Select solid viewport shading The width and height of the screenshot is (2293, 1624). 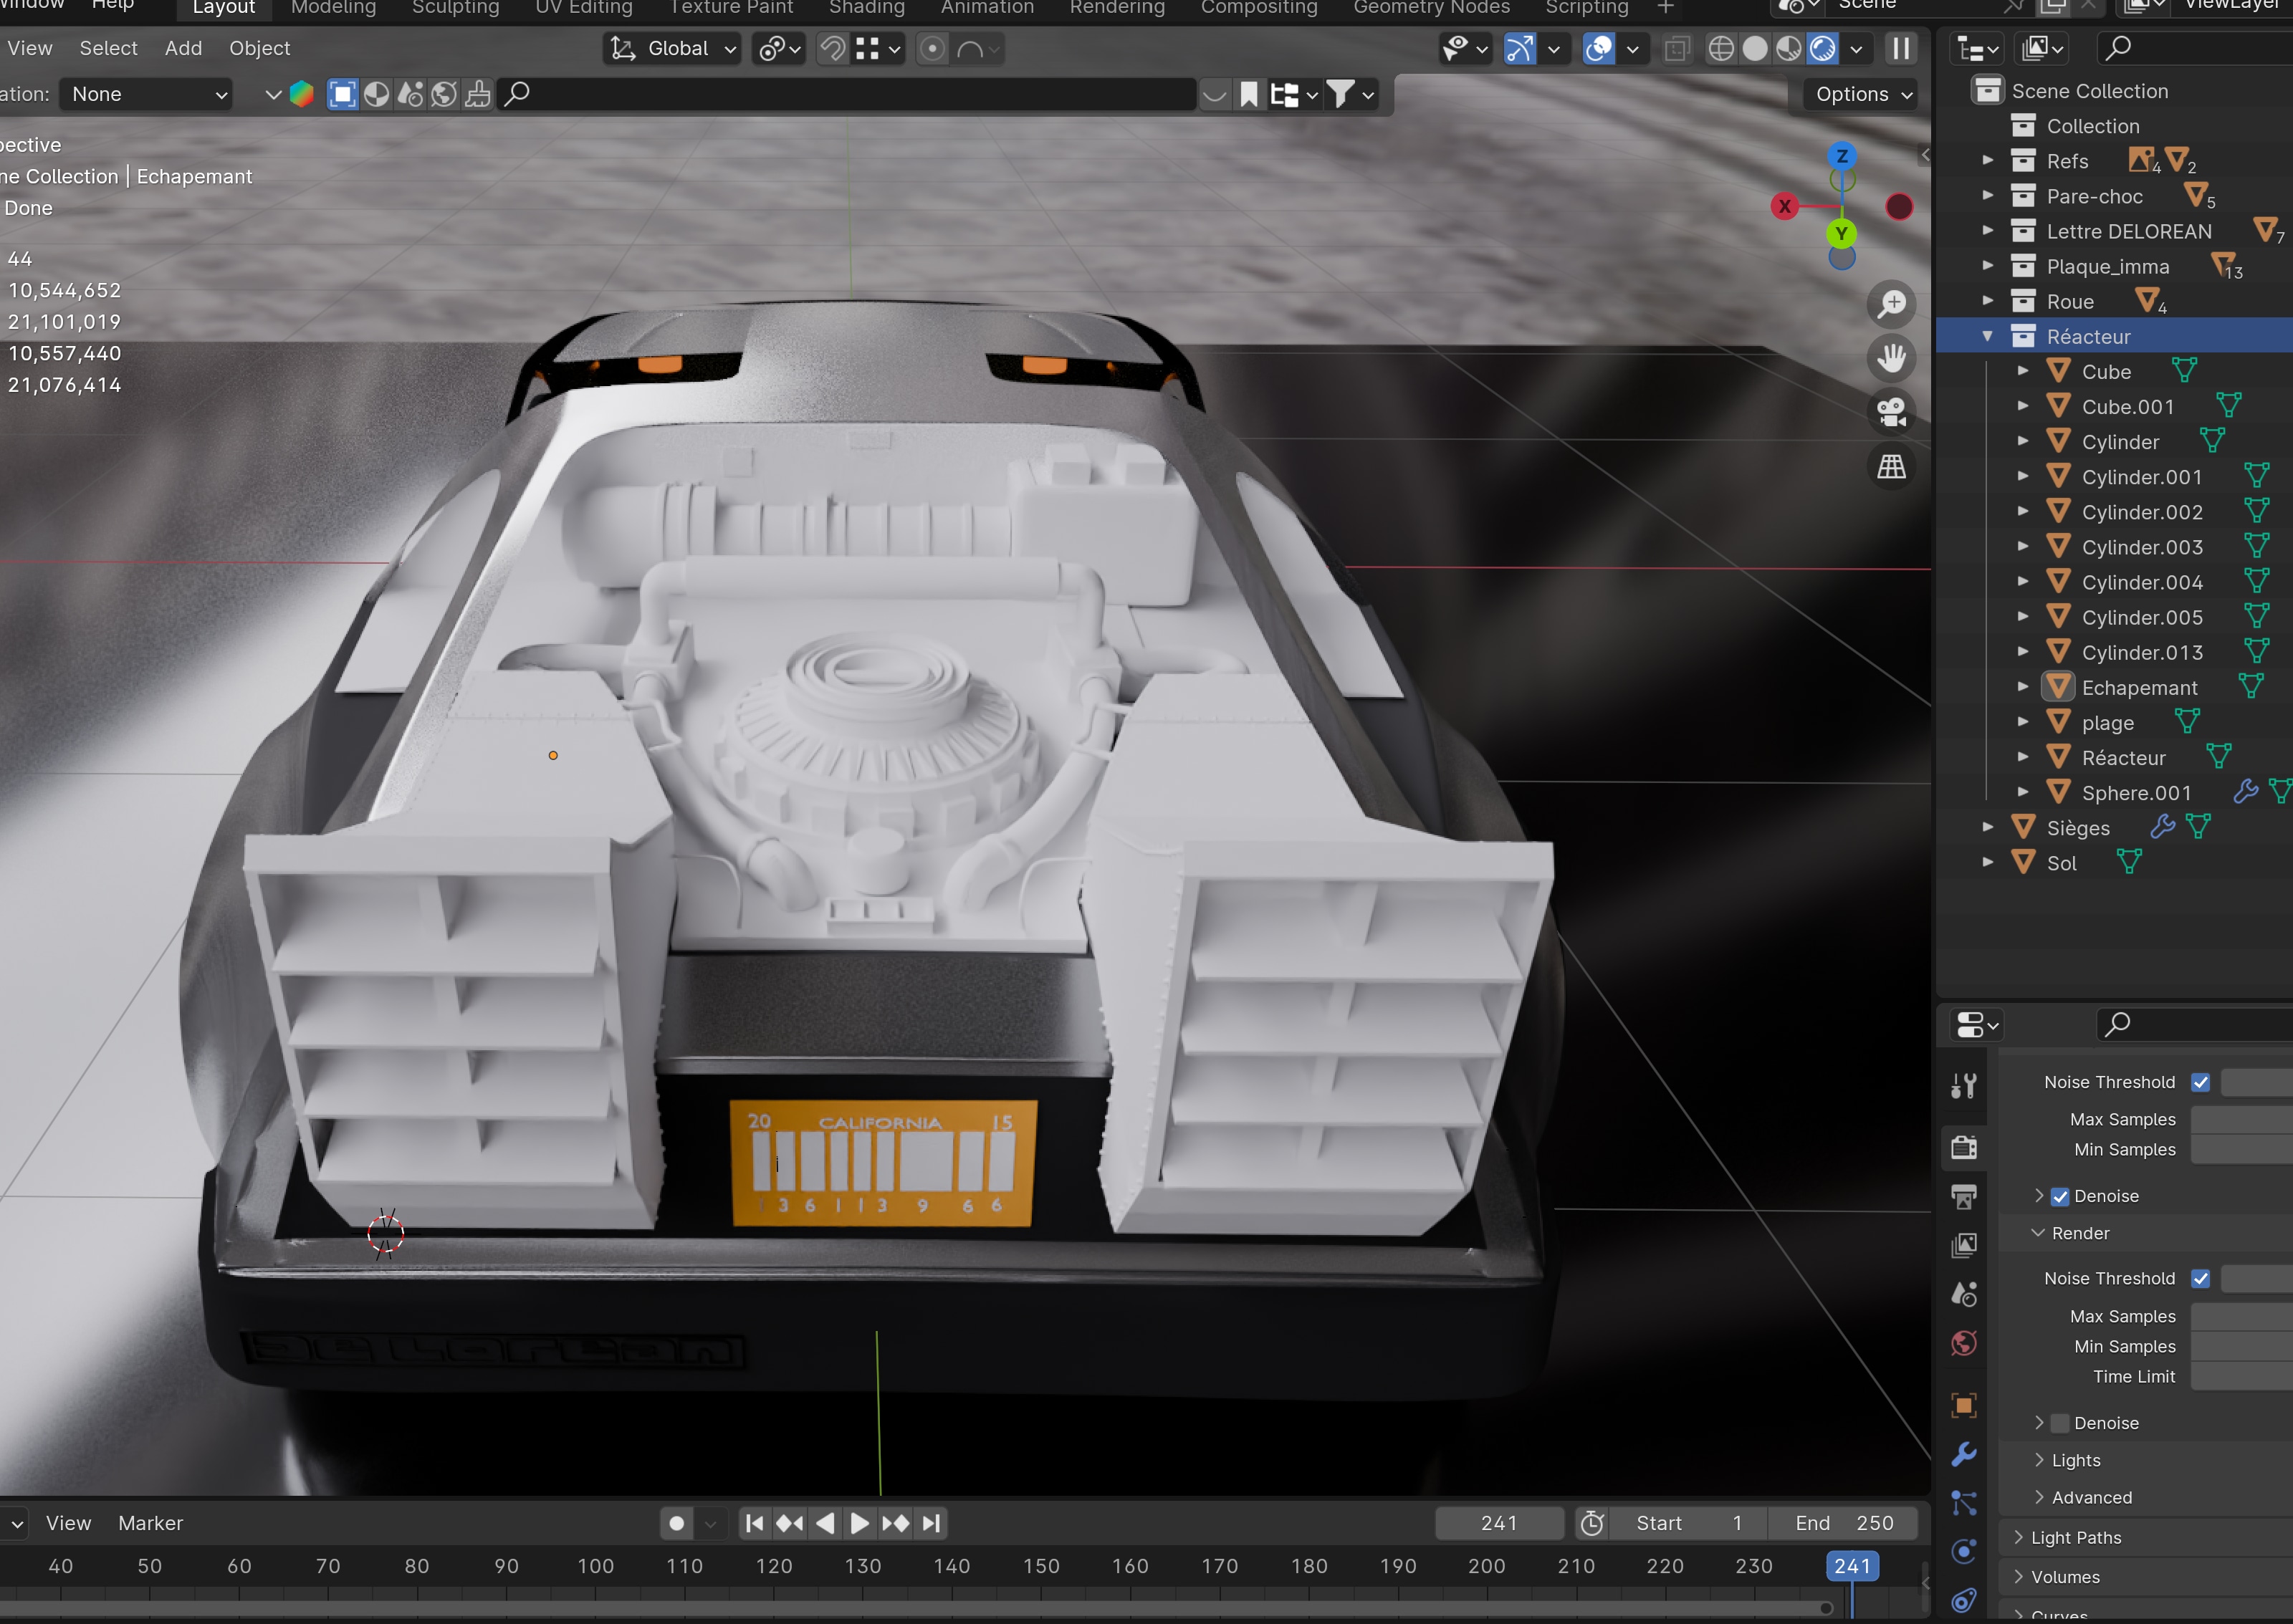pyautogui.click(x=1754, y=48)
